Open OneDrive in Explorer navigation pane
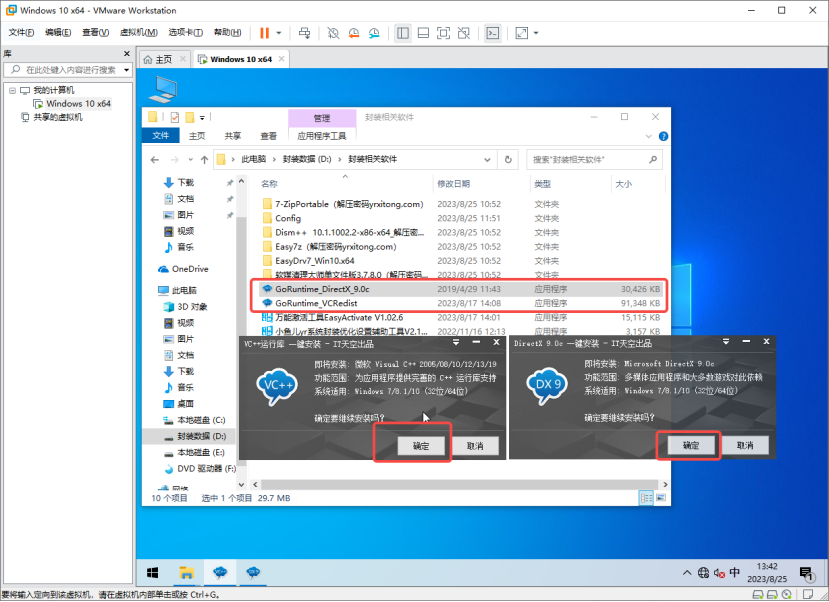Screen dimensions: 829x602 (183, 269)
